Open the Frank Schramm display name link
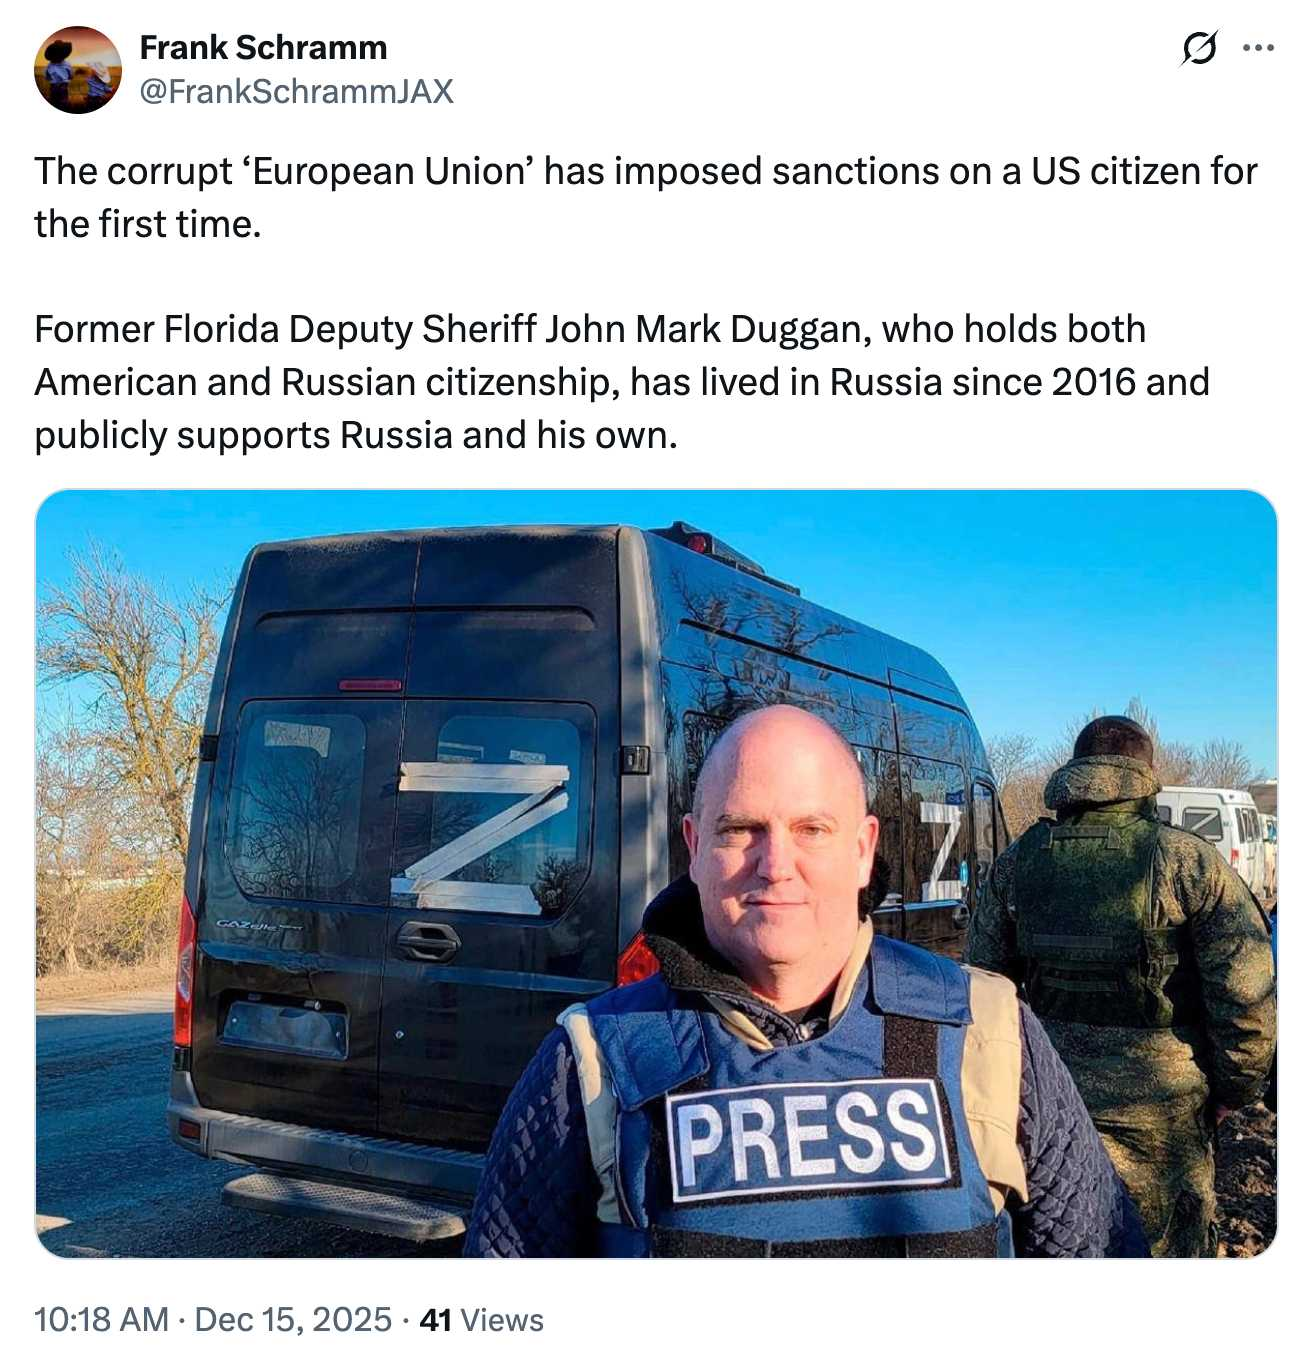This screenshot has height=1365, width=1309. click(x=263, y=47)
